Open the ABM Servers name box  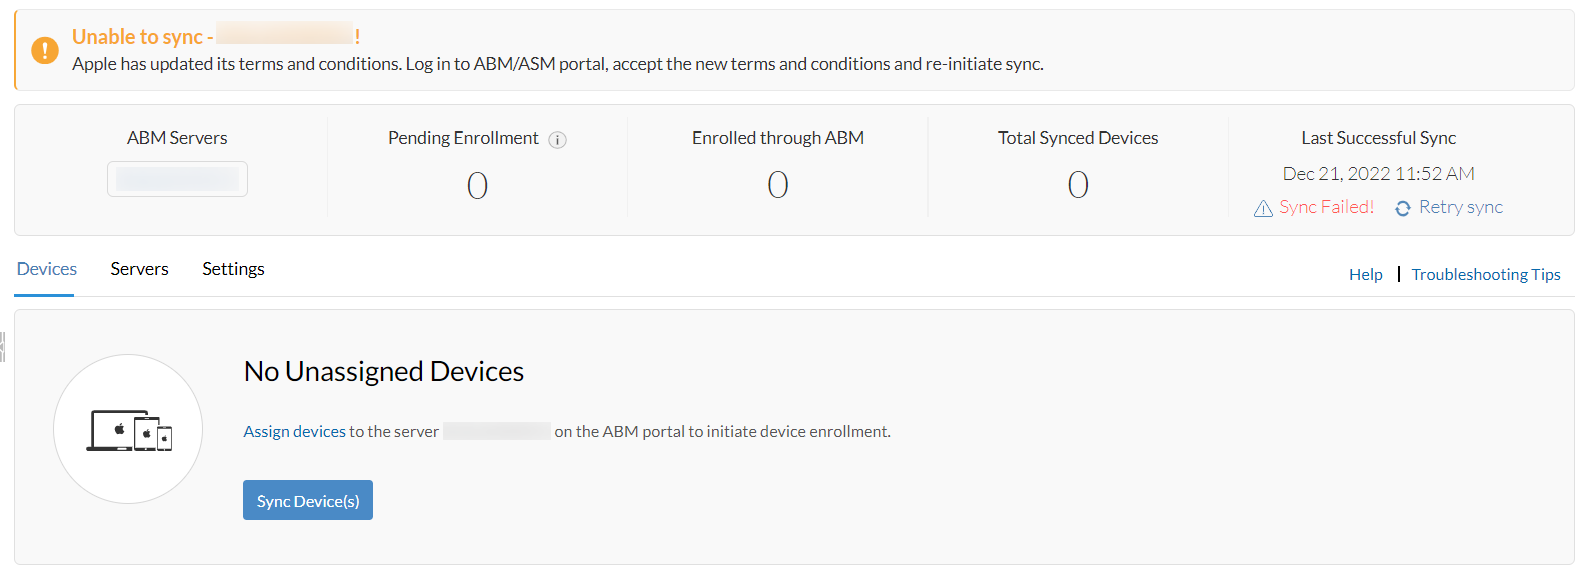click(x=177, y=179)
